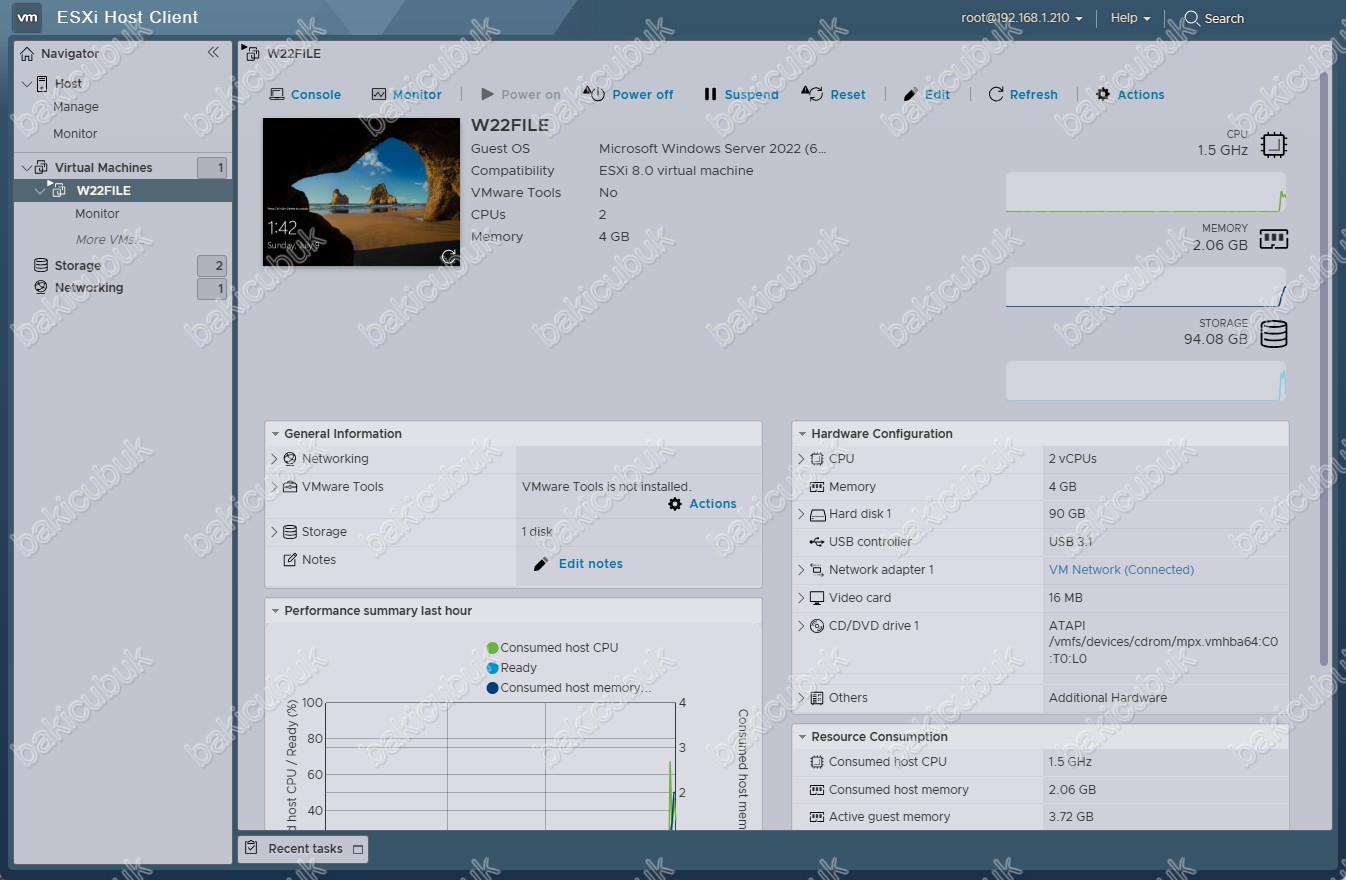Expand the Networking row in General Information

pyautogui.click(x=274, y=459)
